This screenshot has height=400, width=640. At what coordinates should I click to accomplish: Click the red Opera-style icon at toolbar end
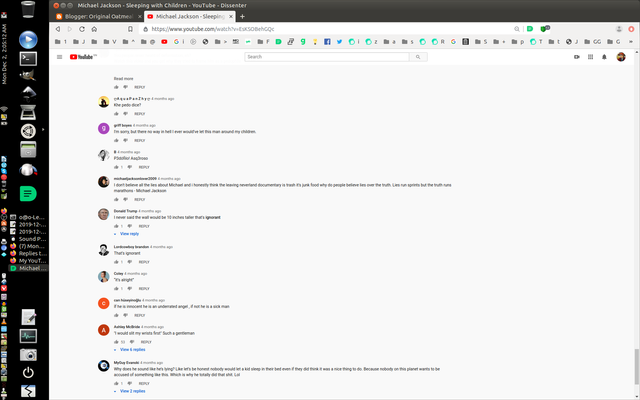631,29
